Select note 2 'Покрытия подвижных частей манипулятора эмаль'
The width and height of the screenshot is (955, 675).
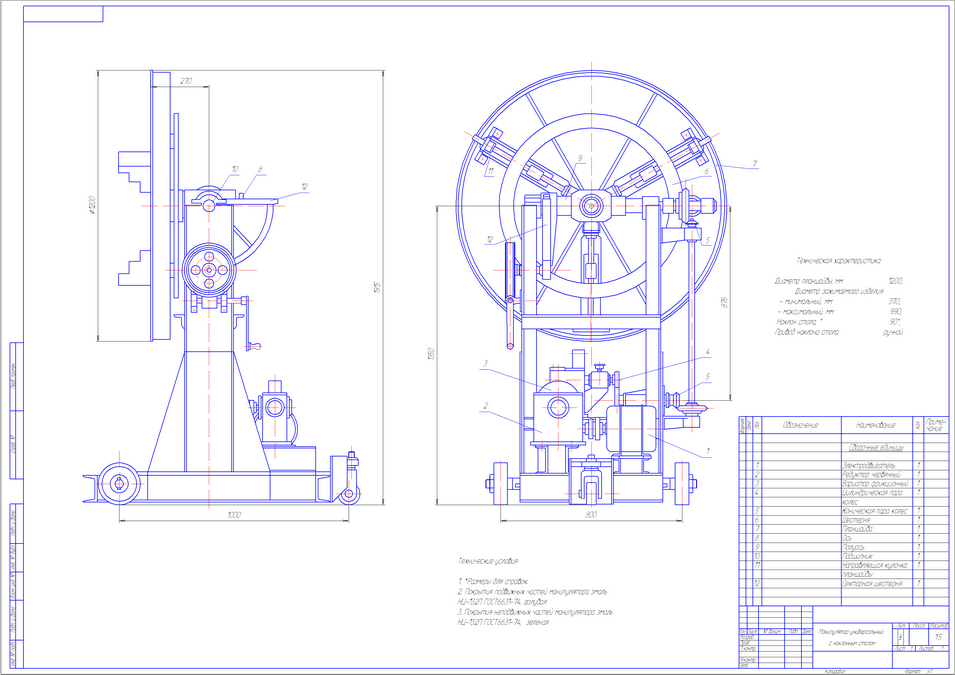tap(532, 592)
